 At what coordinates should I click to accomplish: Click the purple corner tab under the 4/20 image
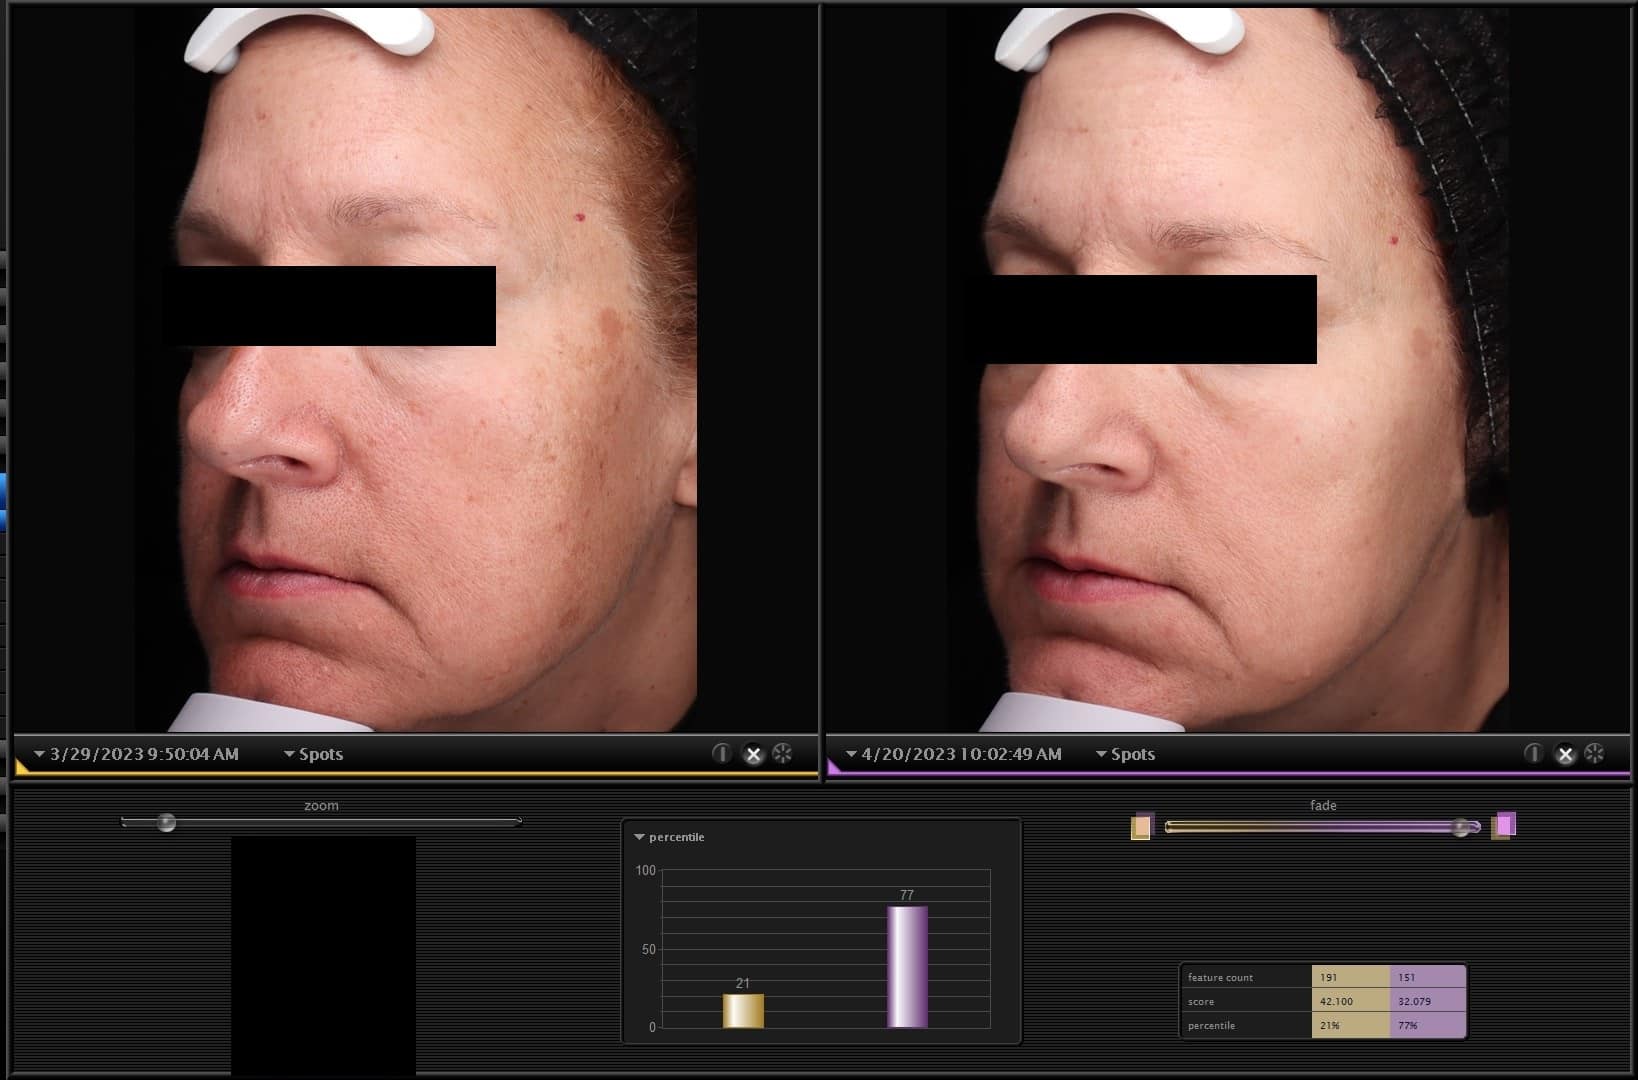click(830, 770)
